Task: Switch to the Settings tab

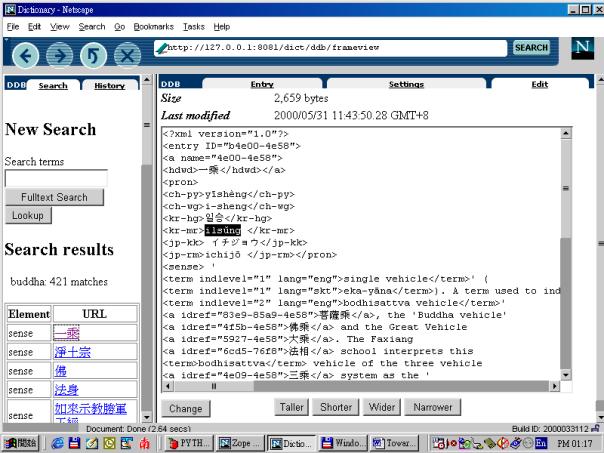Action: coord(406,84)
